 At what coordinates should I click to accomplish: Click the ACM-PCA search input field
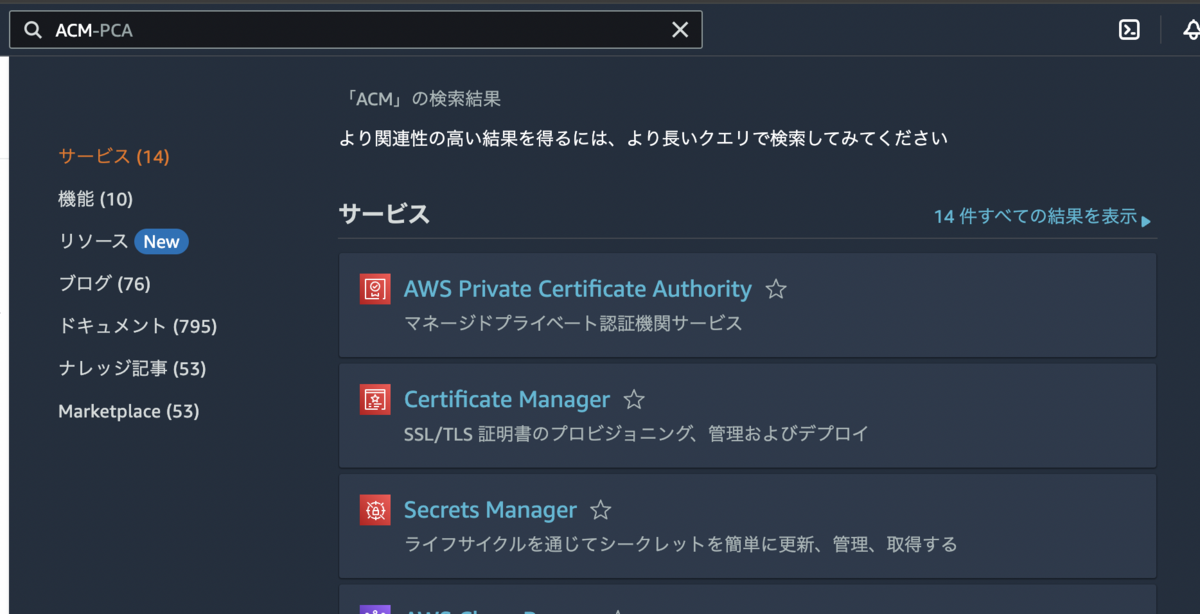point(355,30)
